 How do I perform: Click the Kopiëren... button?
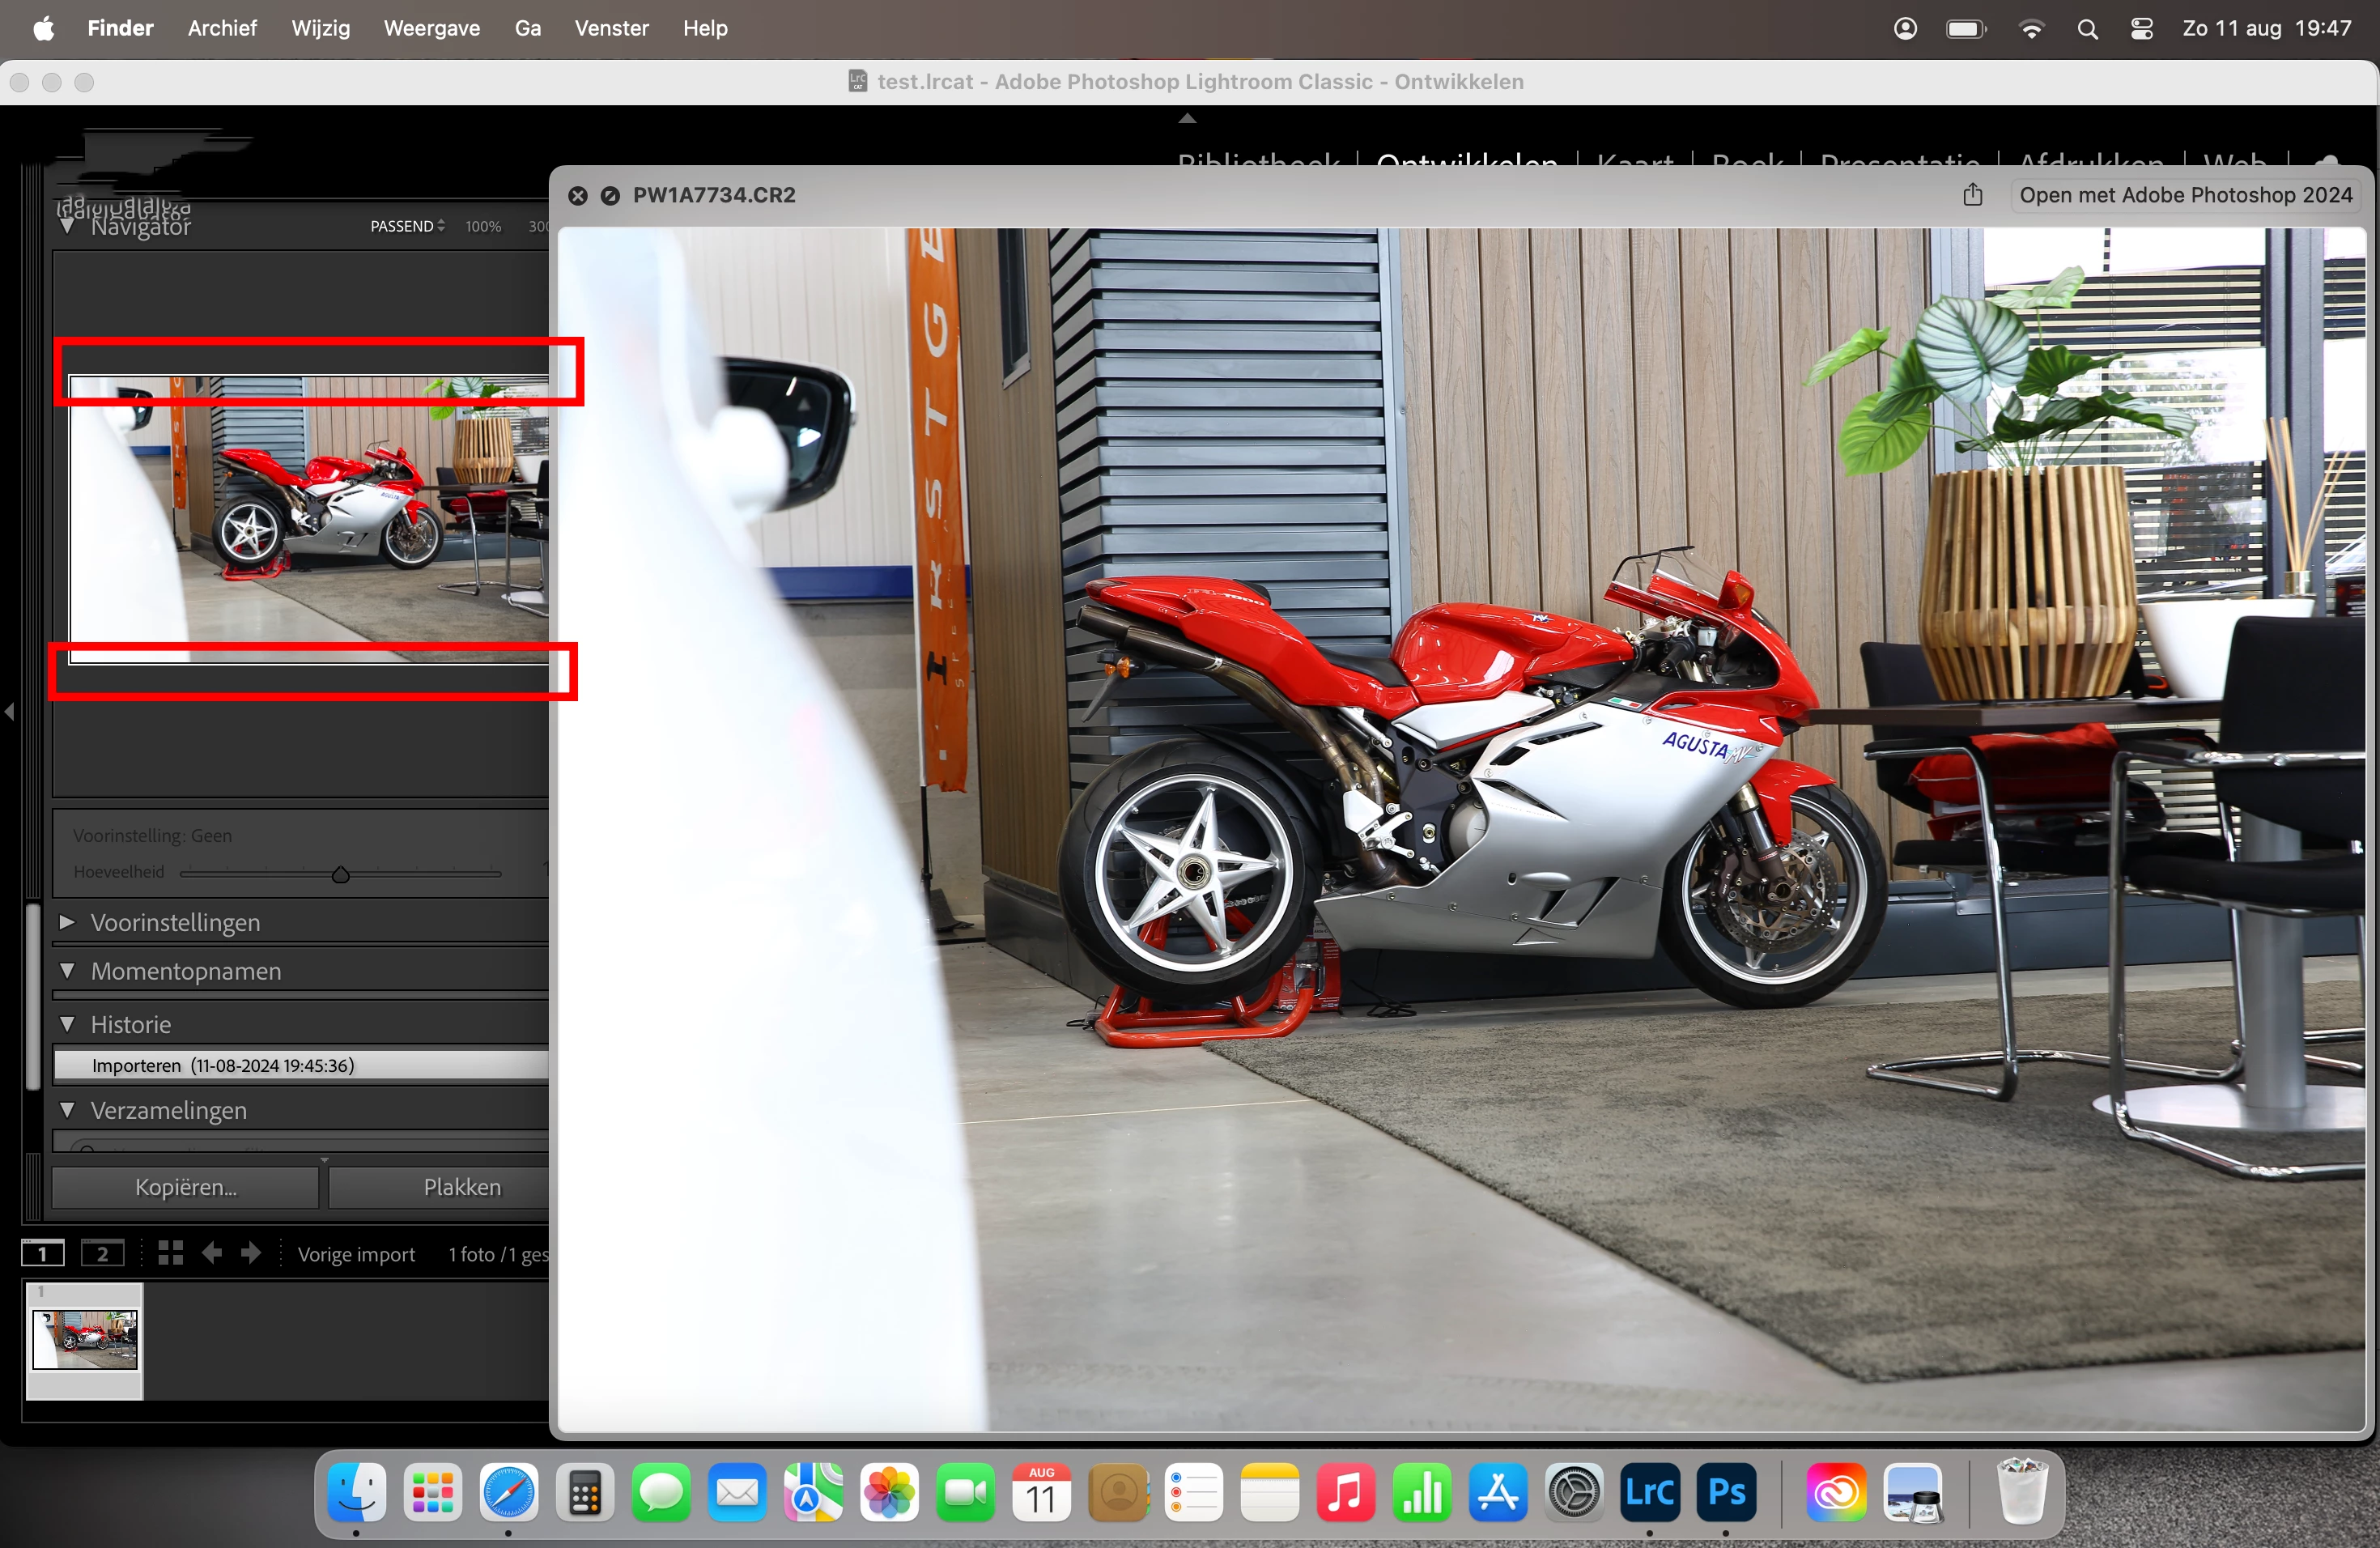(x=186, y=1187)
